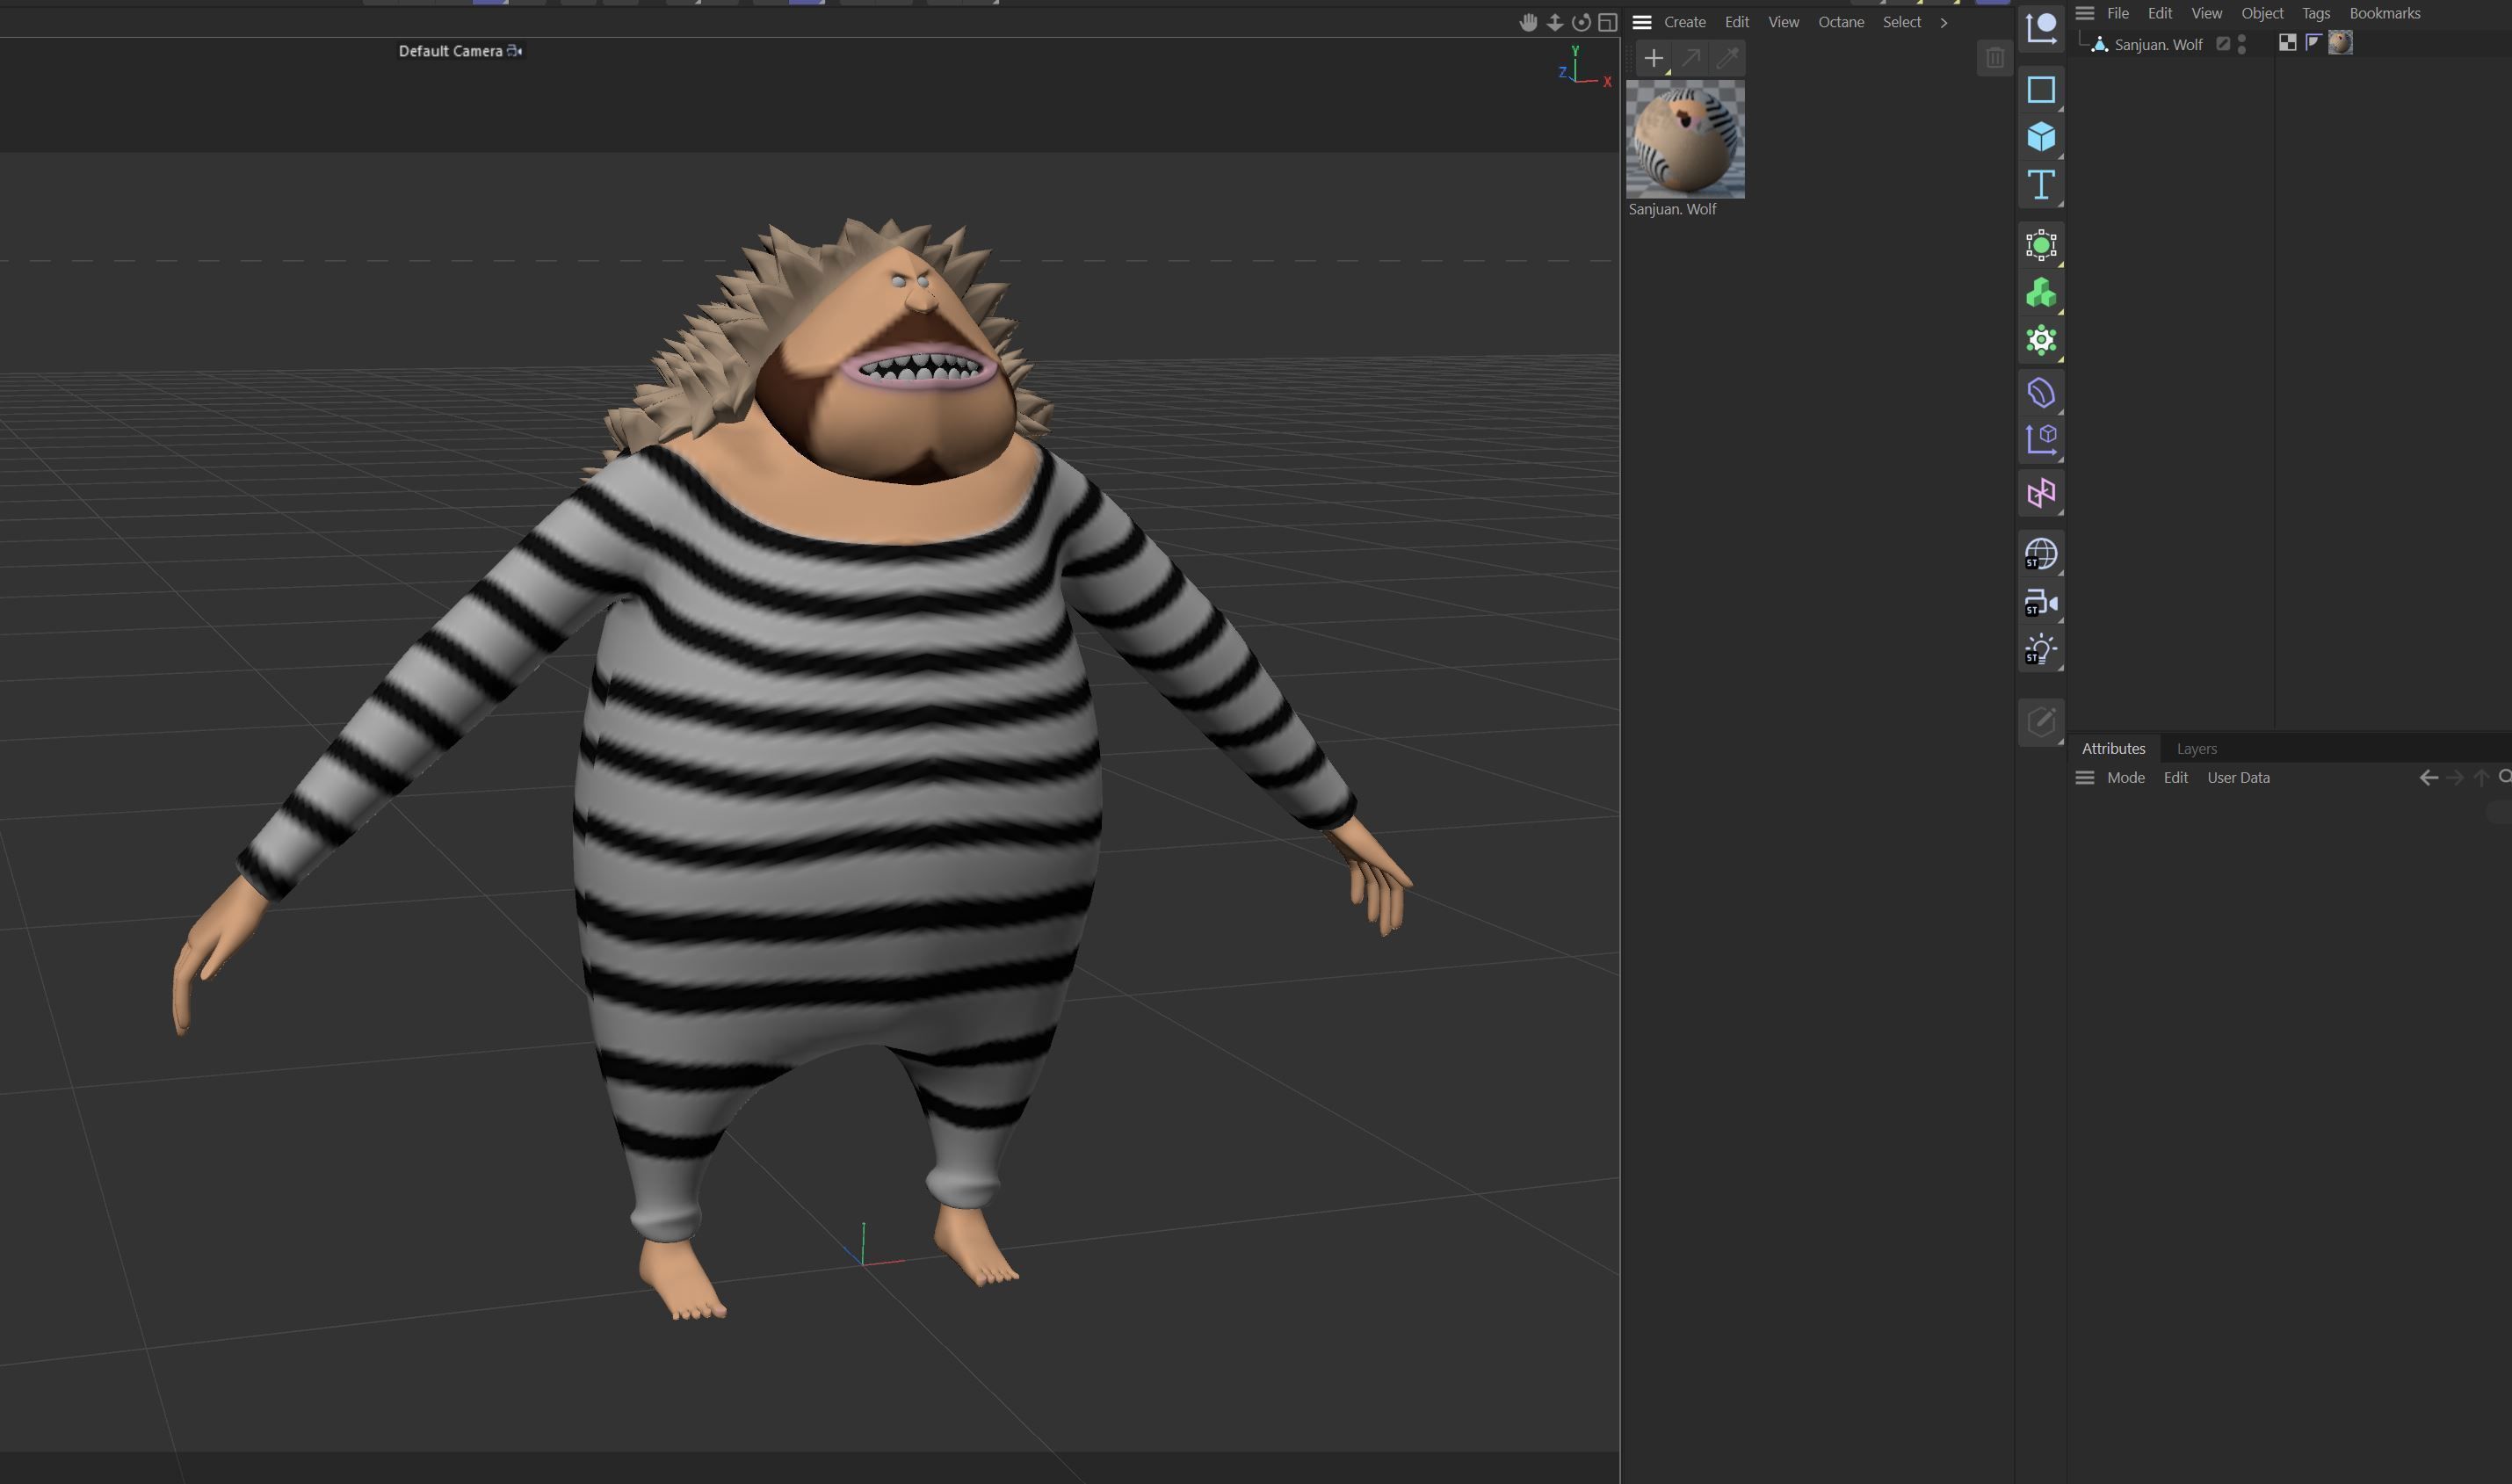Click the material texture tag on Sanjuan. Wolf
Viewport: 2512px width, 1484px height.
tap(2339, 42)
